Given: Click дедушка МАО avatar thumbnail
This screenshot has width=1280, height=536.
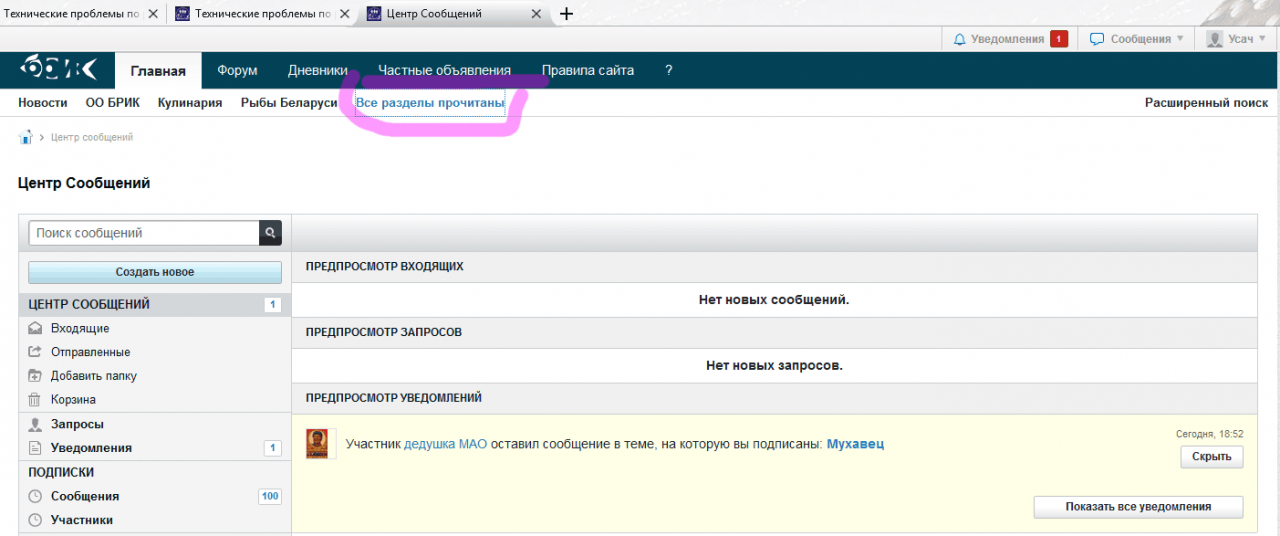Looking at the screenshot, I should (315, 443).
